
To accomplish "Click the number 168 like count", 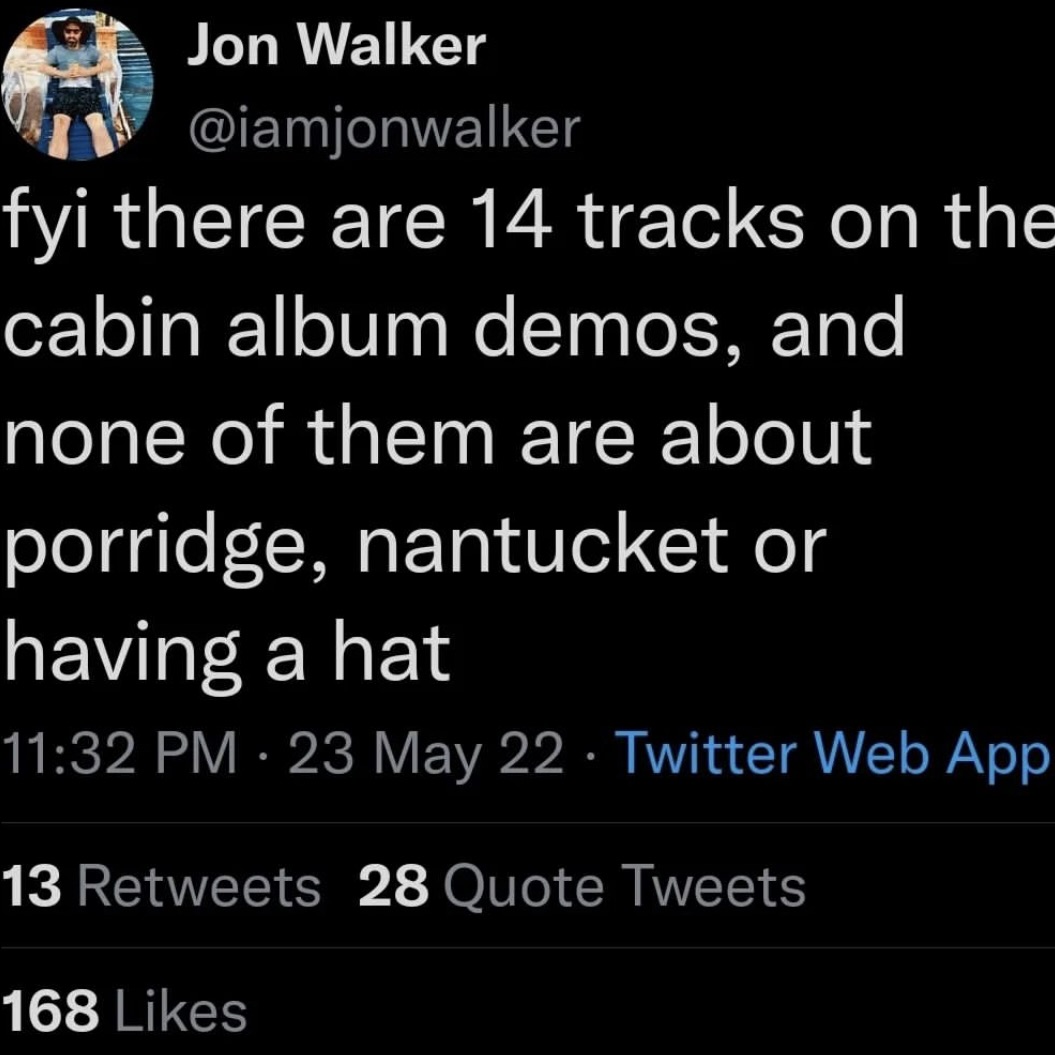I will tap(51, 1011).
